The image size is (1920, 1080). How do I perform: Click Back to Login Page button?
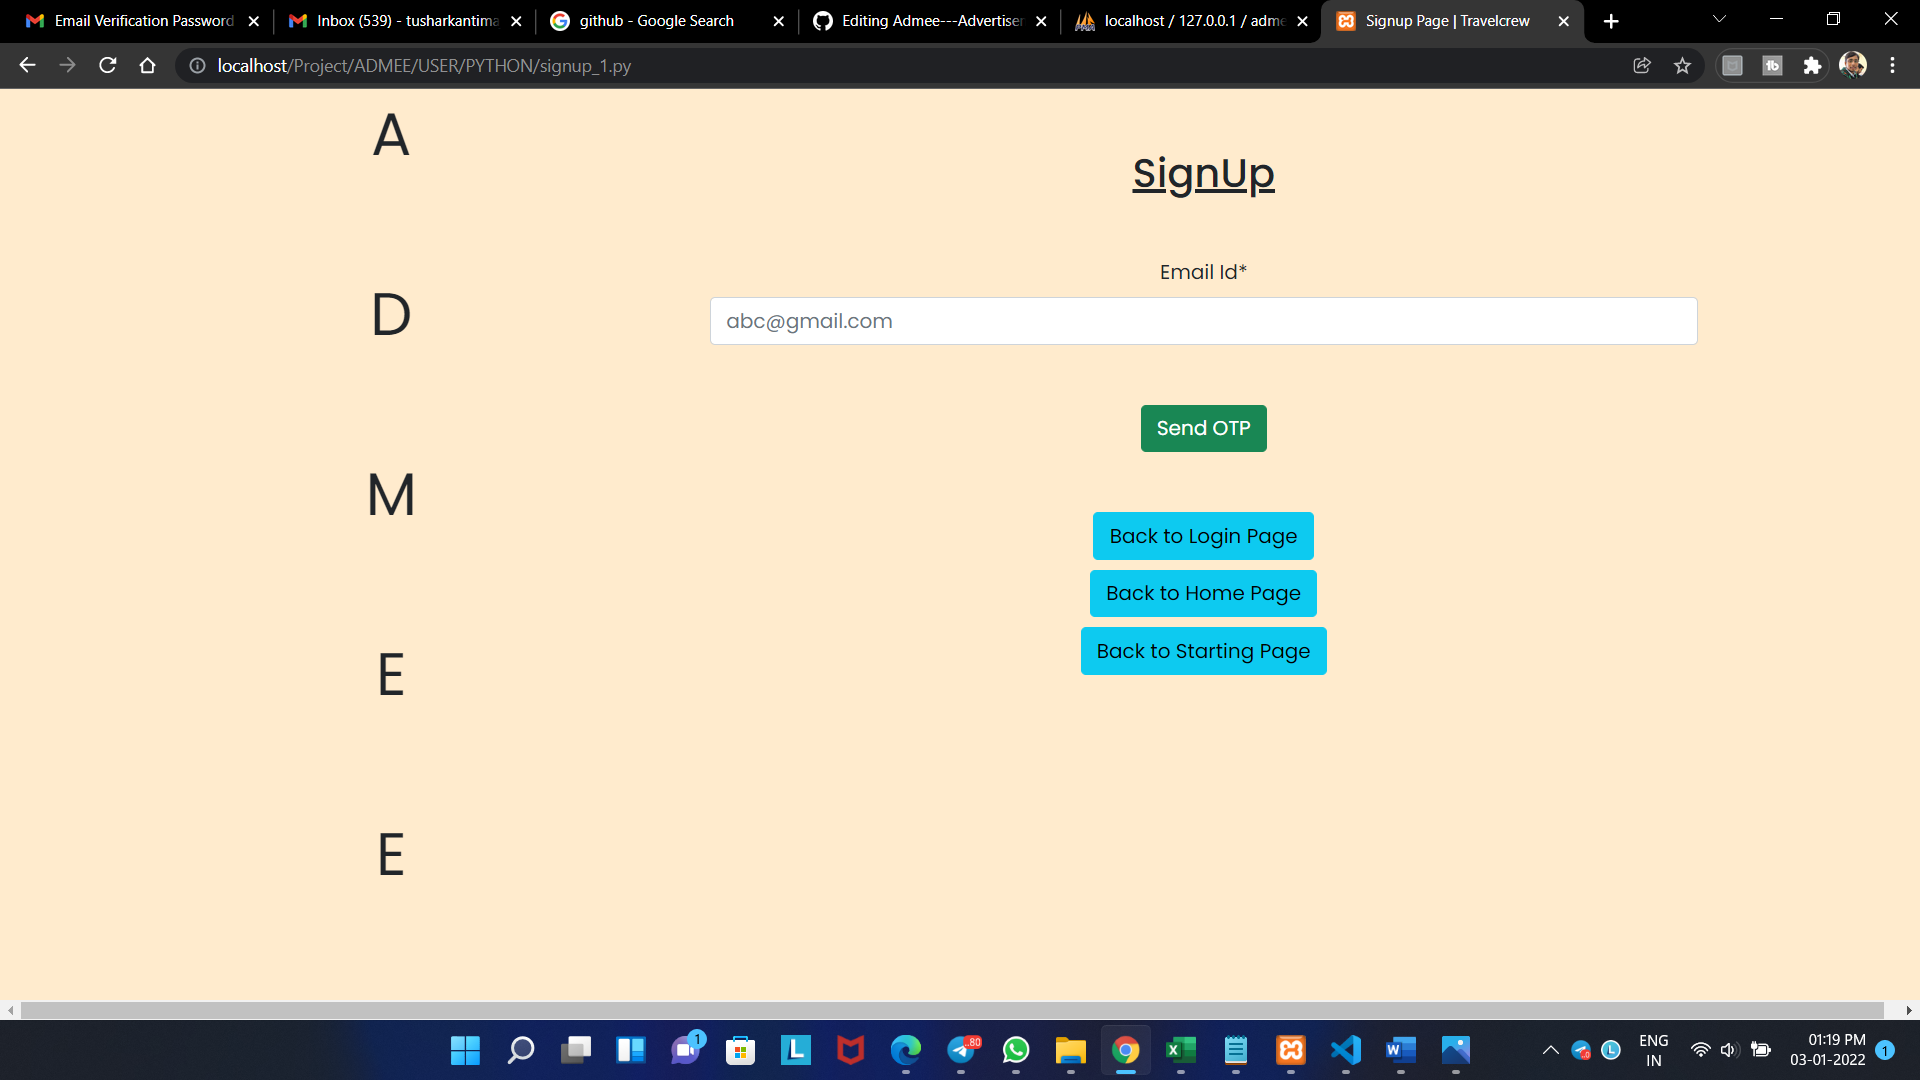tap(1203, 536)
